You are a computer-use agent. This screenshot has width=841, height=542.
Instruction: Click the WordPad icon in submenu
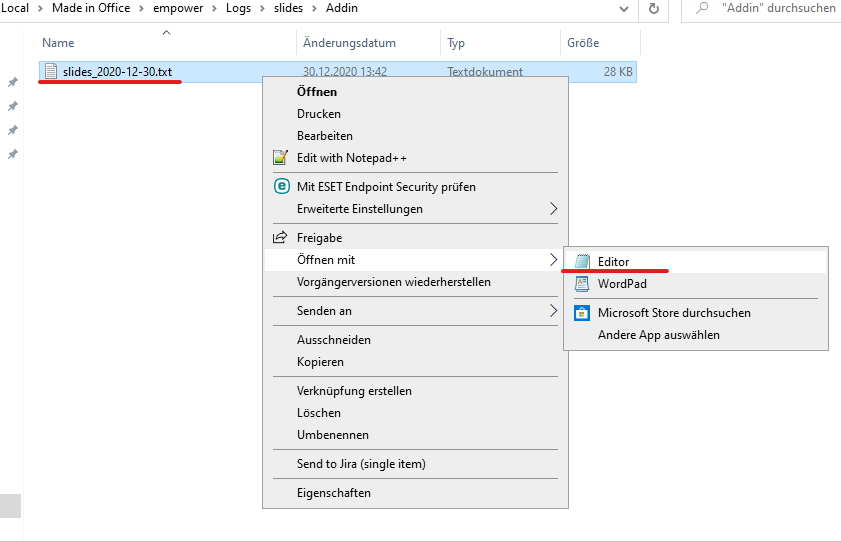coord(582,284)
